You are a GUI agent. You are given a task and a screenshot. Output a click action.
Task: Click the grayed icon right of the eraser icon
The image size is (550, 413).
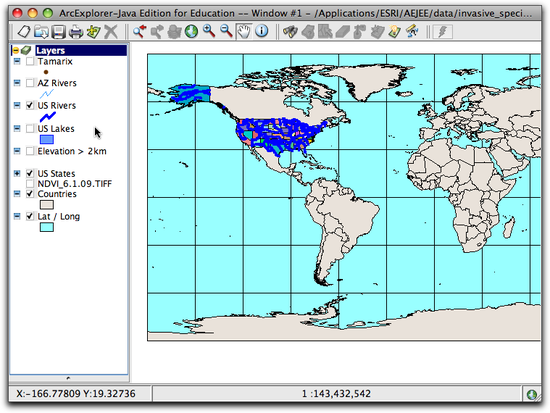360,32
